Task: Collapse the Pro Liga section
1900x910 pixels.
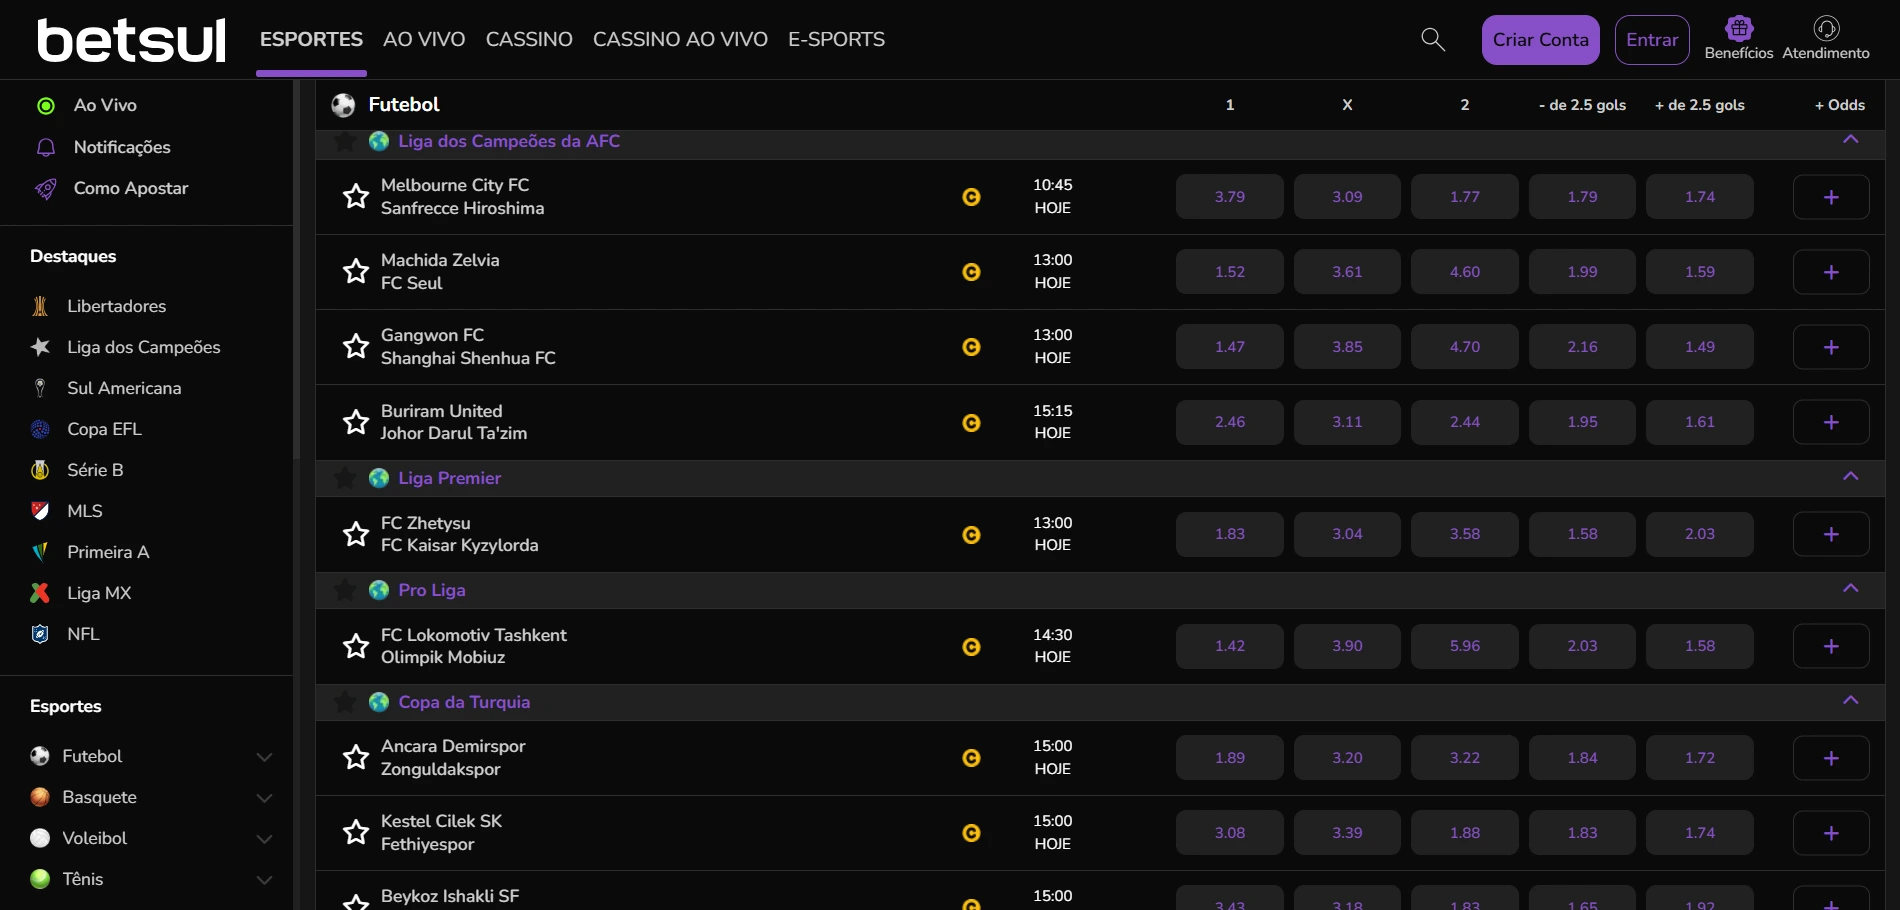Action: (1851, 588)
